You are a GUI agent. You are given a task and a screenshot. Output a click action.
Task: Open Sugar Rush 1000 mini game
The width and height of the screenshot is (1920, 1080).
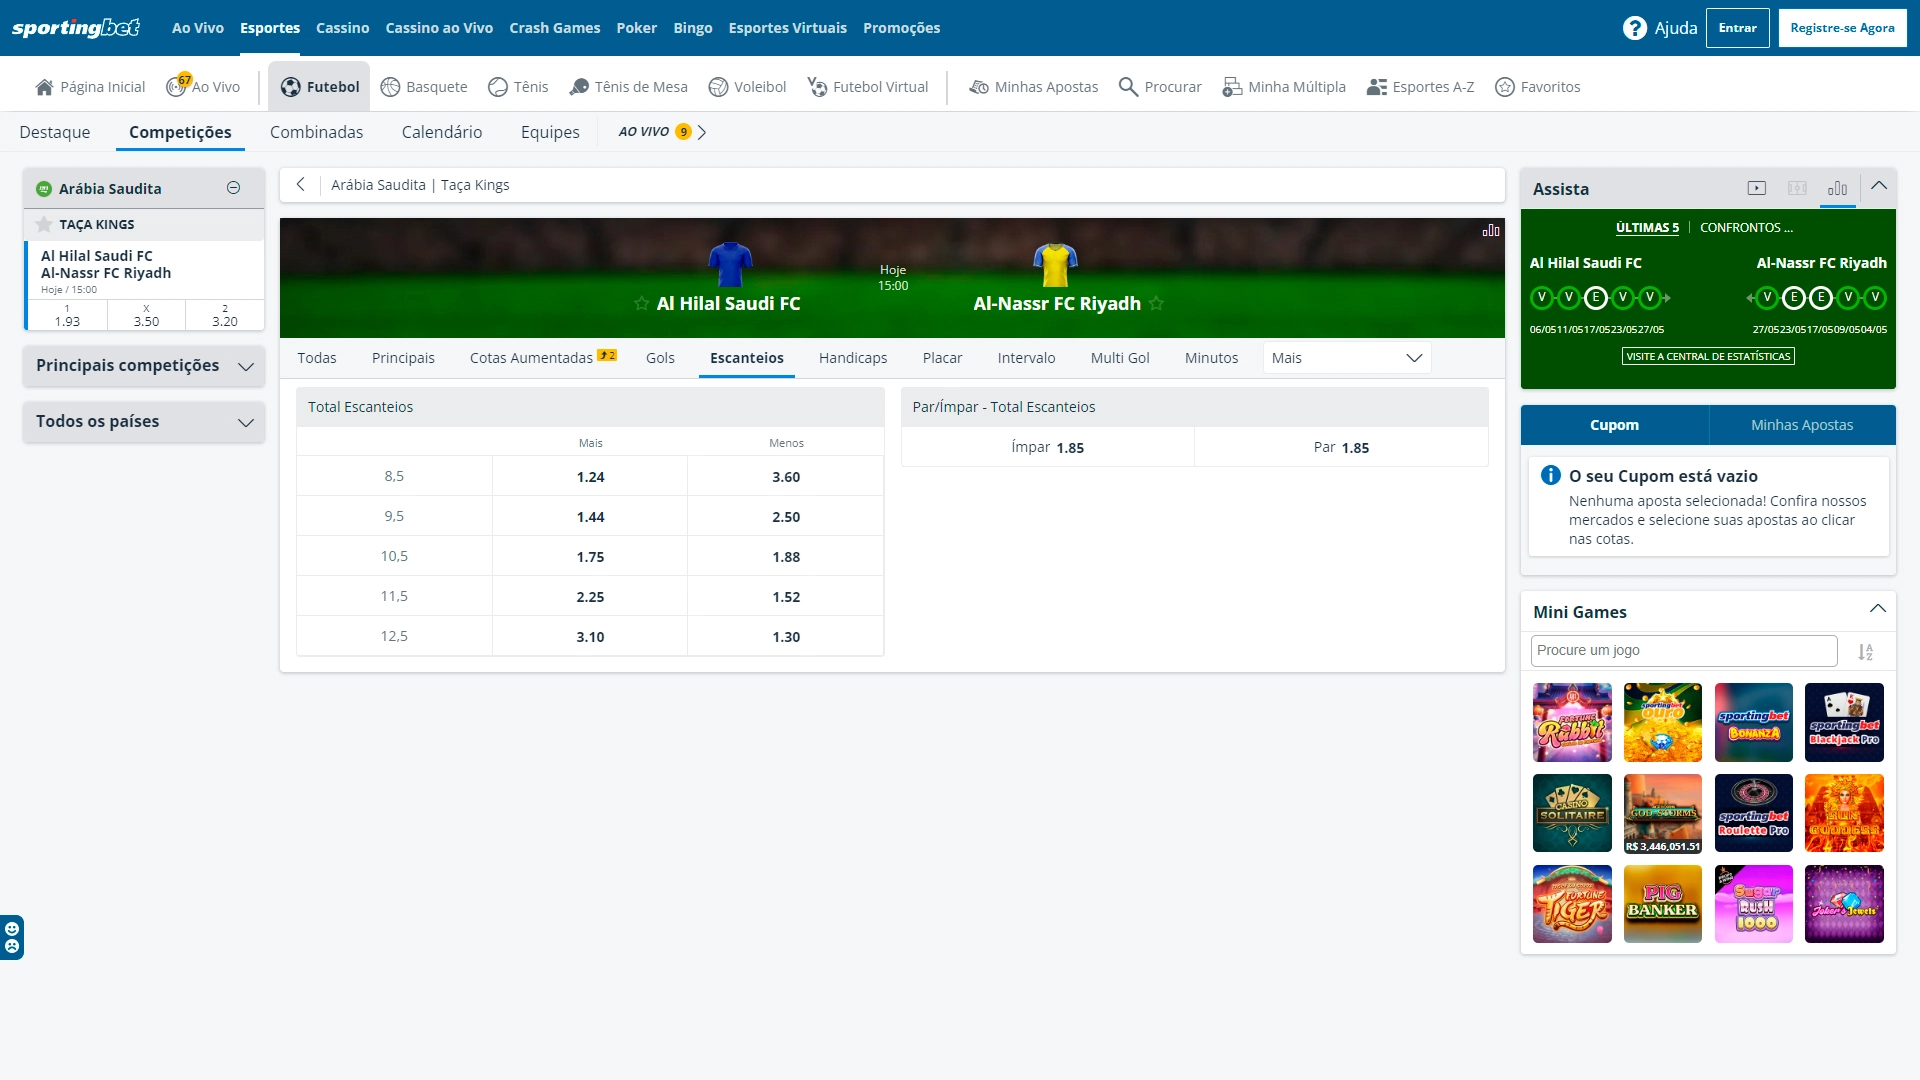coord(1753,904)
